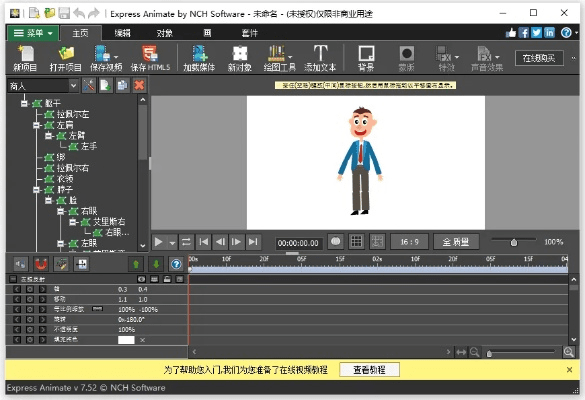
Task: Toggle keyframe on the 不透明度 row
Action: coord(30,329)
